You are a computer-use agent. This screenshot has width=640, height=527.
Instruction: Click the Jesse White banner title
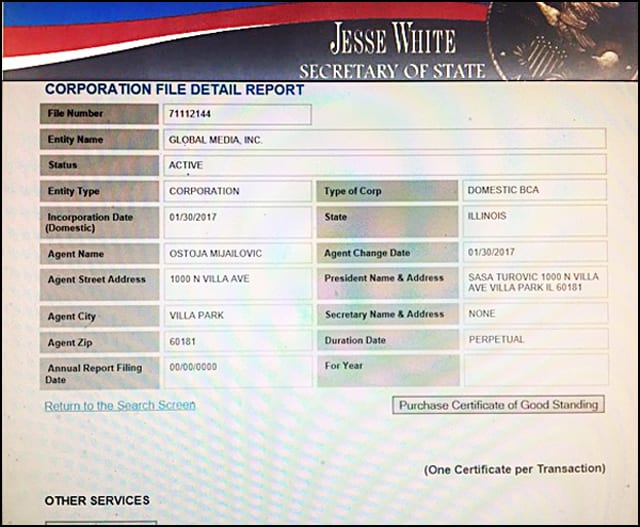pyautogui.click(x=393, y=39)
